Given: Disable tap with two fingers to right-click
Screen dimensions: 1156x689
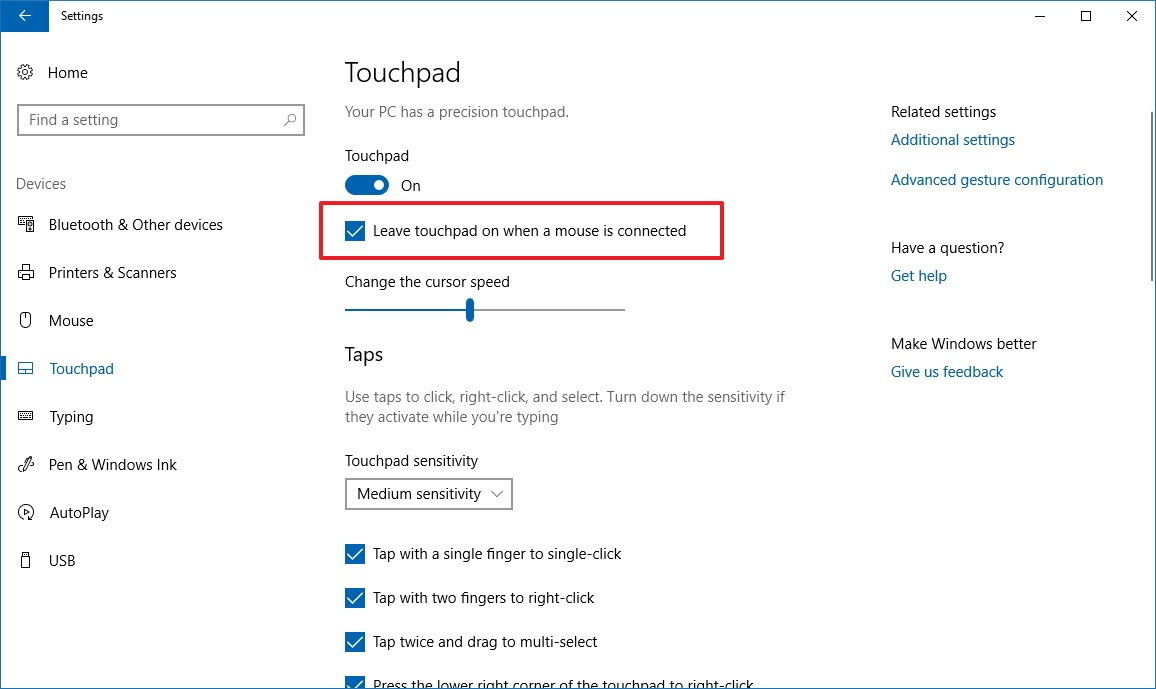Looking at the screenshot, I should tap(355, 597).
